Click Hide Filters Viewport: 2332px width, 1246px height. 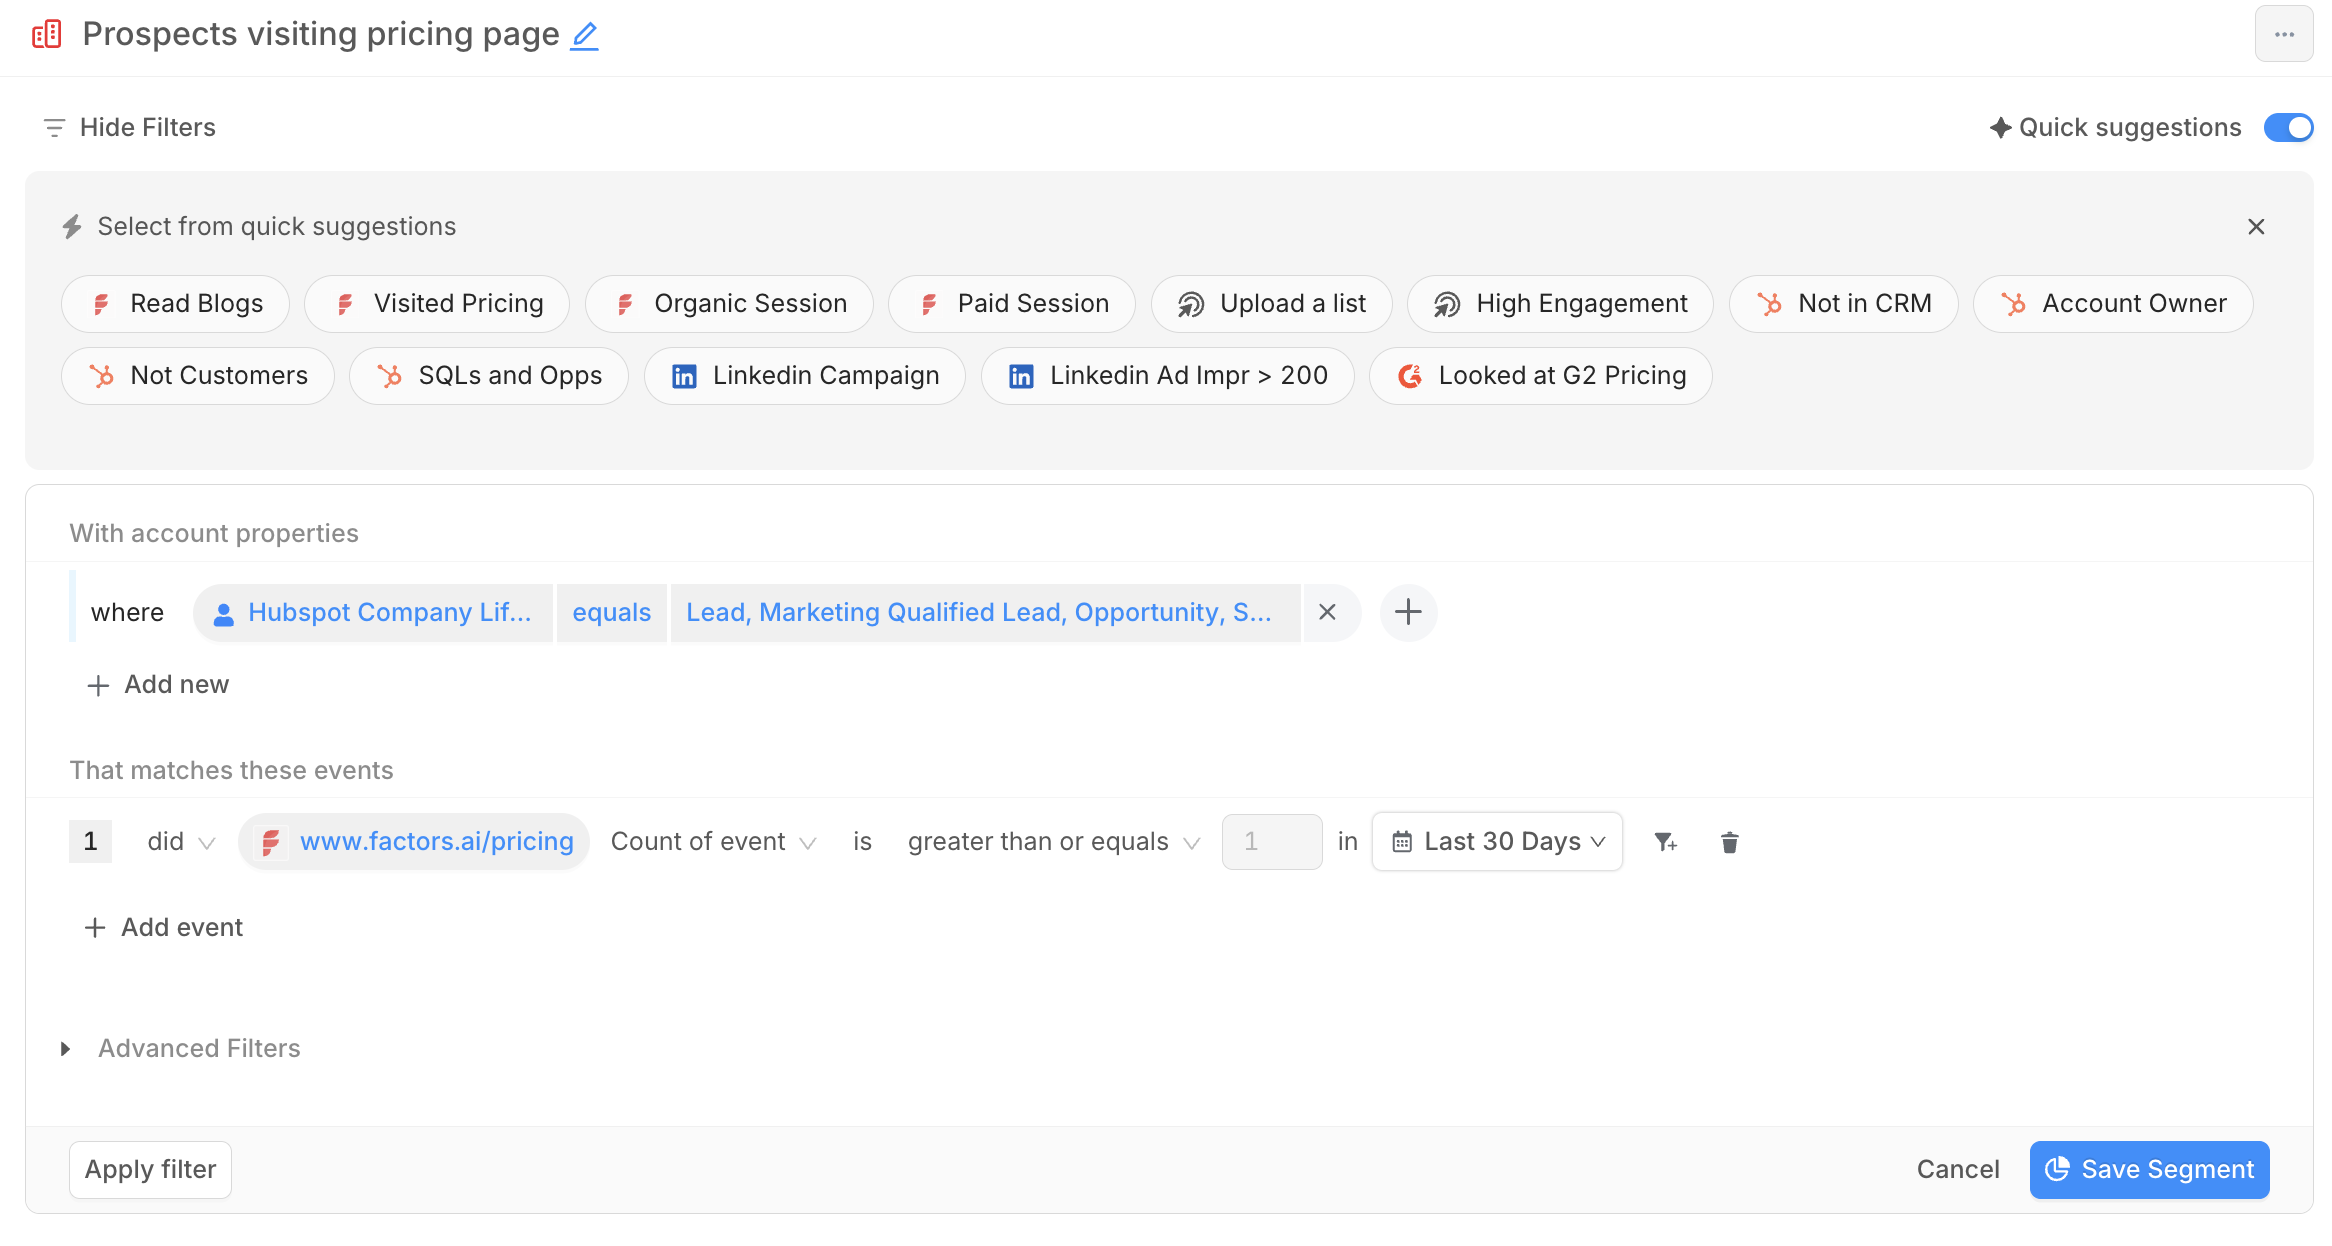(129, 128)
